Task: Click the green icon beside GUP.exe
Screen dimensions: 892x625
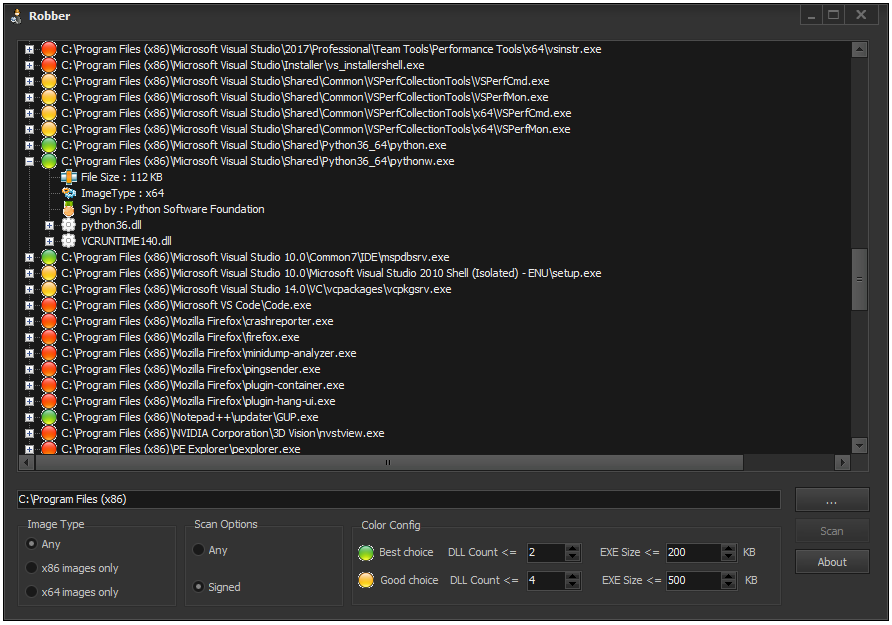Action: 49,417
